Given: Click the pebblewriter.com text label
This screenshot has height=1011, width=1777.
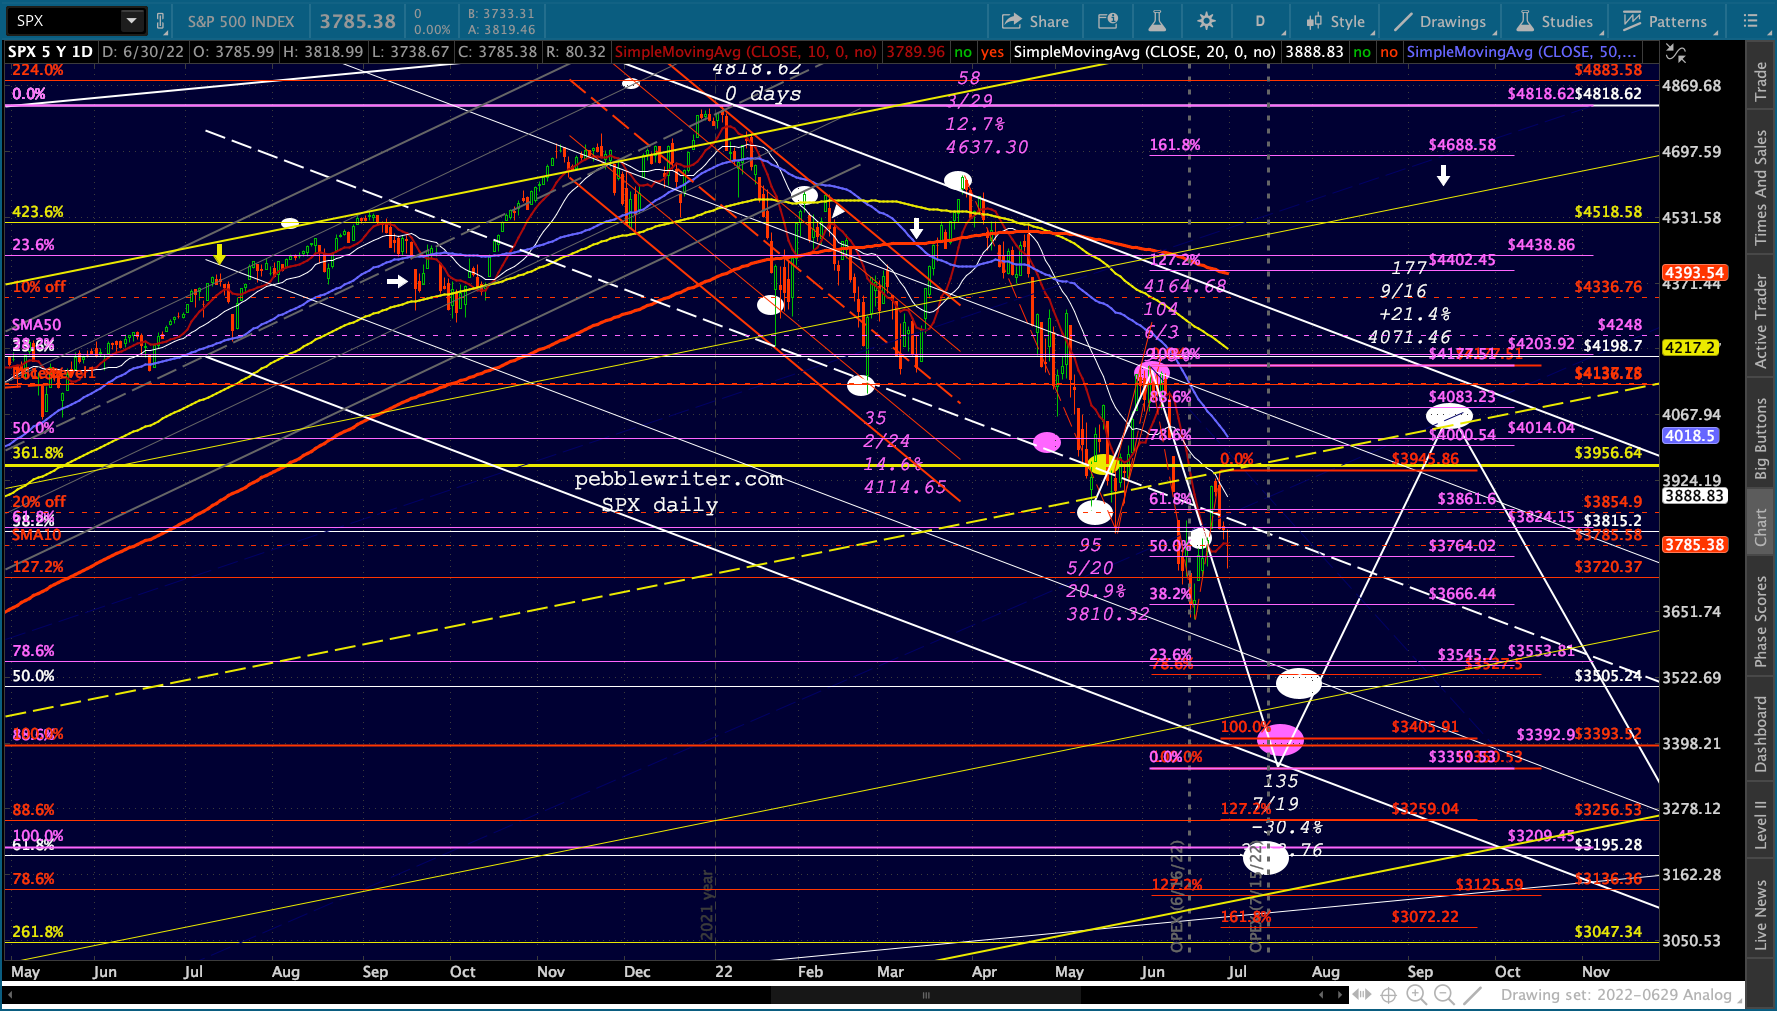Looking at the screenshot, I should 679,479.
